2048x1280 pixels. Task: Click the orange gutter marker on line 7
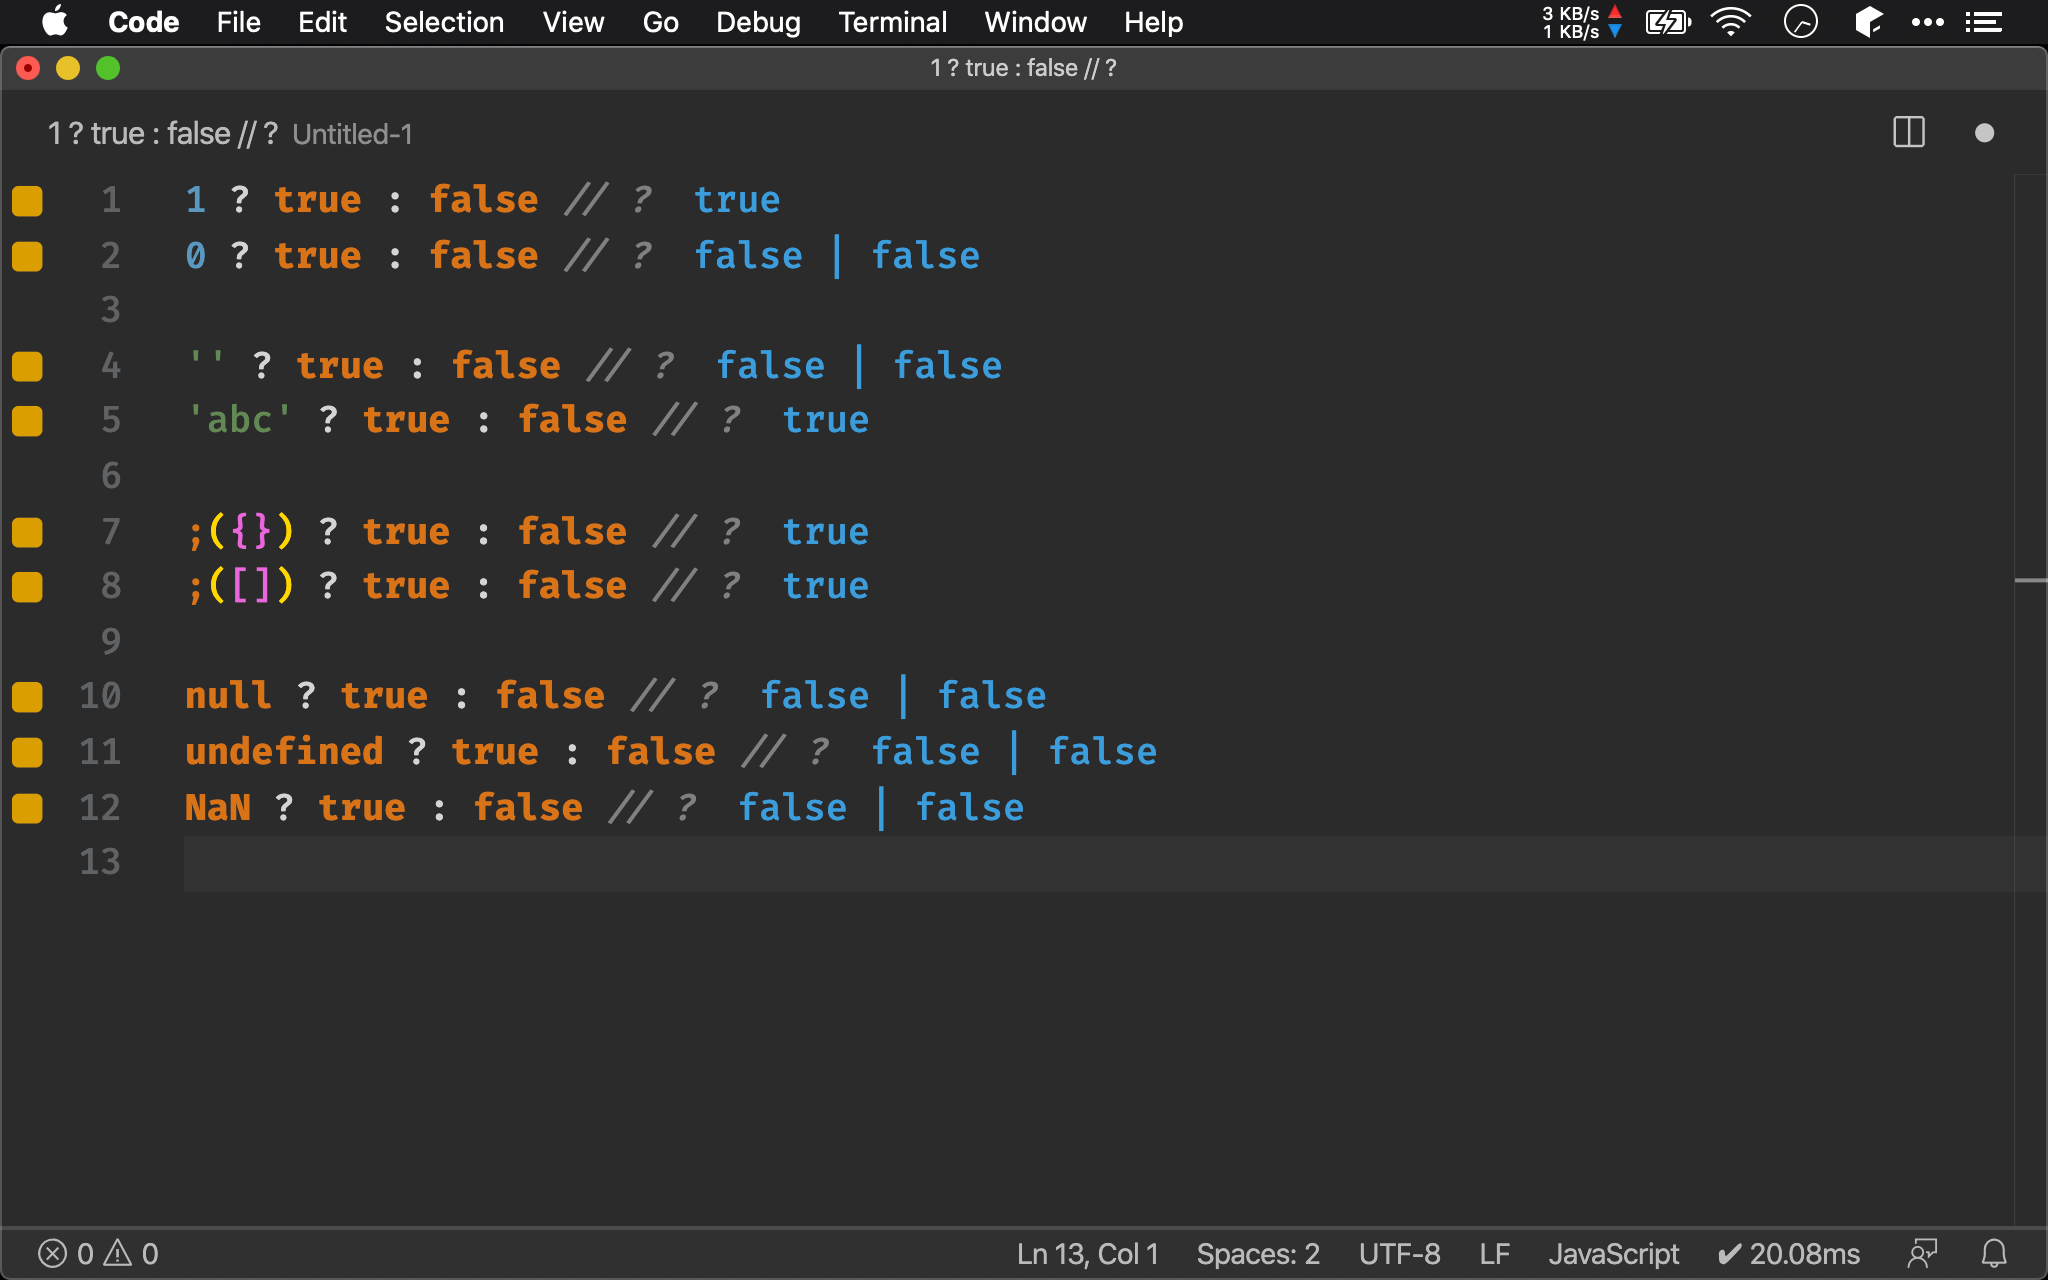pos(27,532)
